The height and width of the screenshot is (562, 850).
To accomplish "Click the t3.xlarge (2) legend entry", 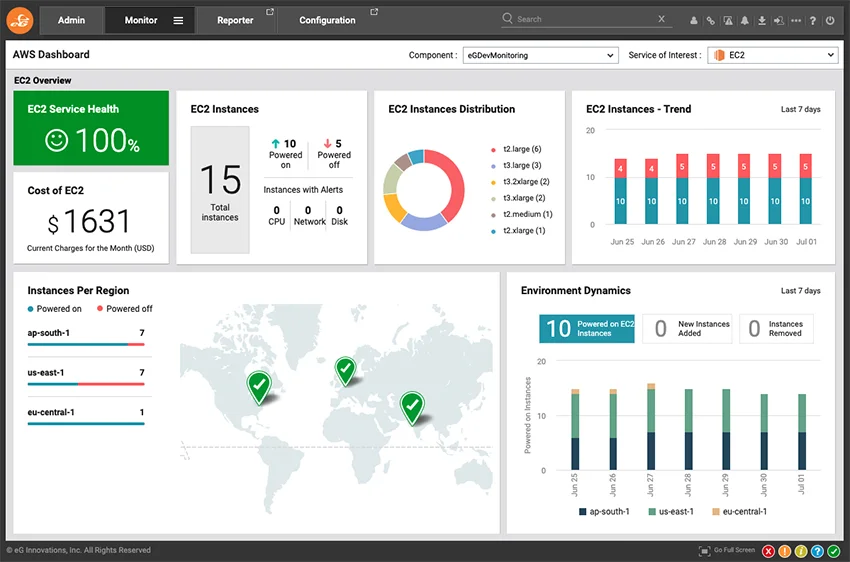I will point(518,198).
